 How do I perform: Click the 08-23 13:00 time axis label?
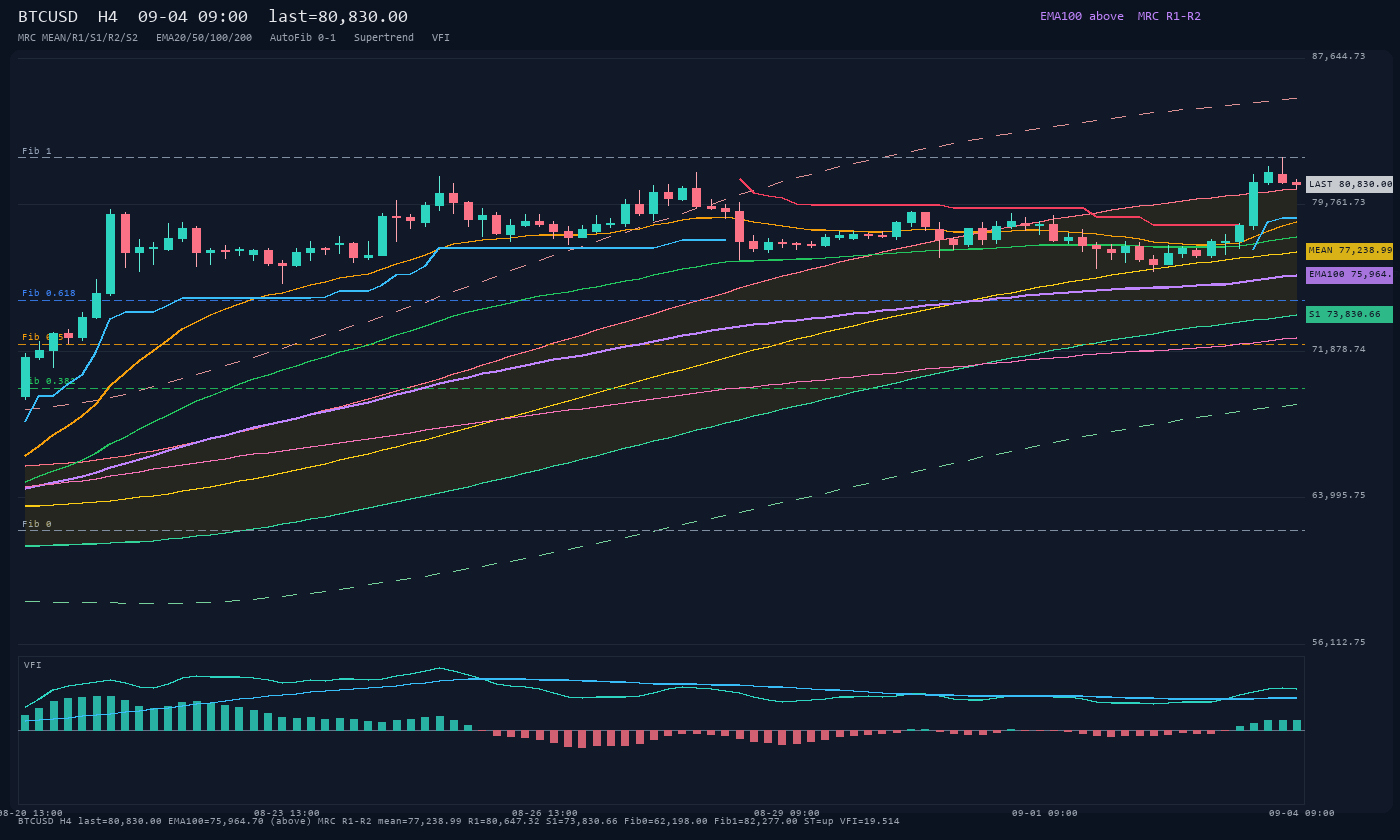click(x=287, y=813)
